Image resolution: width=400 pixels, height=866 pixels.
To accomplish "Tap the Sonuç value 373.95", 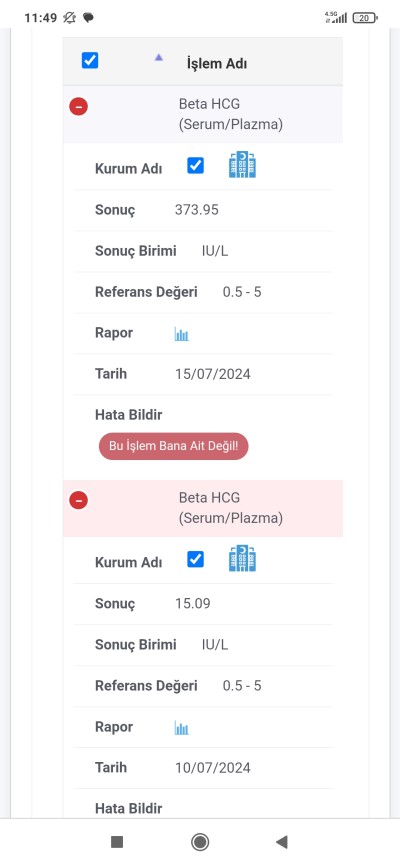I will click(197, 210).
